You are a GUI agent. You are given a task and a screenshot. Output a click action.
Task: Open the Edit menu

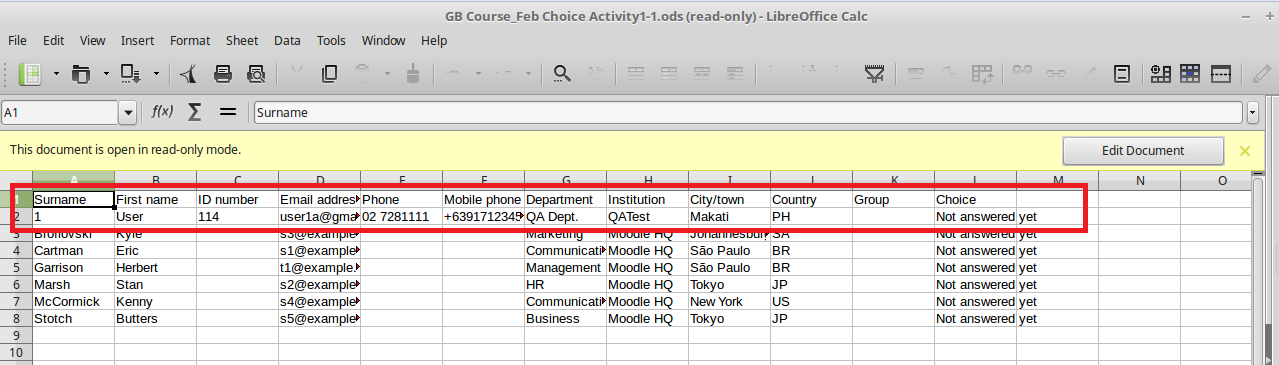pos(53,41)
